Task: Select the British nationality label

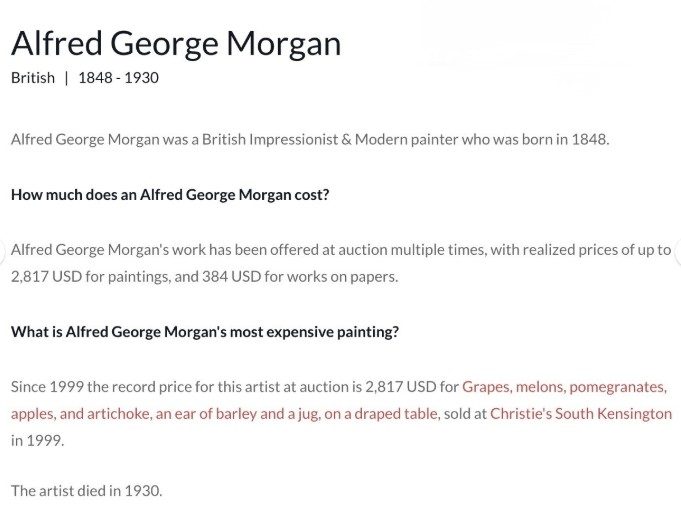Action: coord(33,78)
